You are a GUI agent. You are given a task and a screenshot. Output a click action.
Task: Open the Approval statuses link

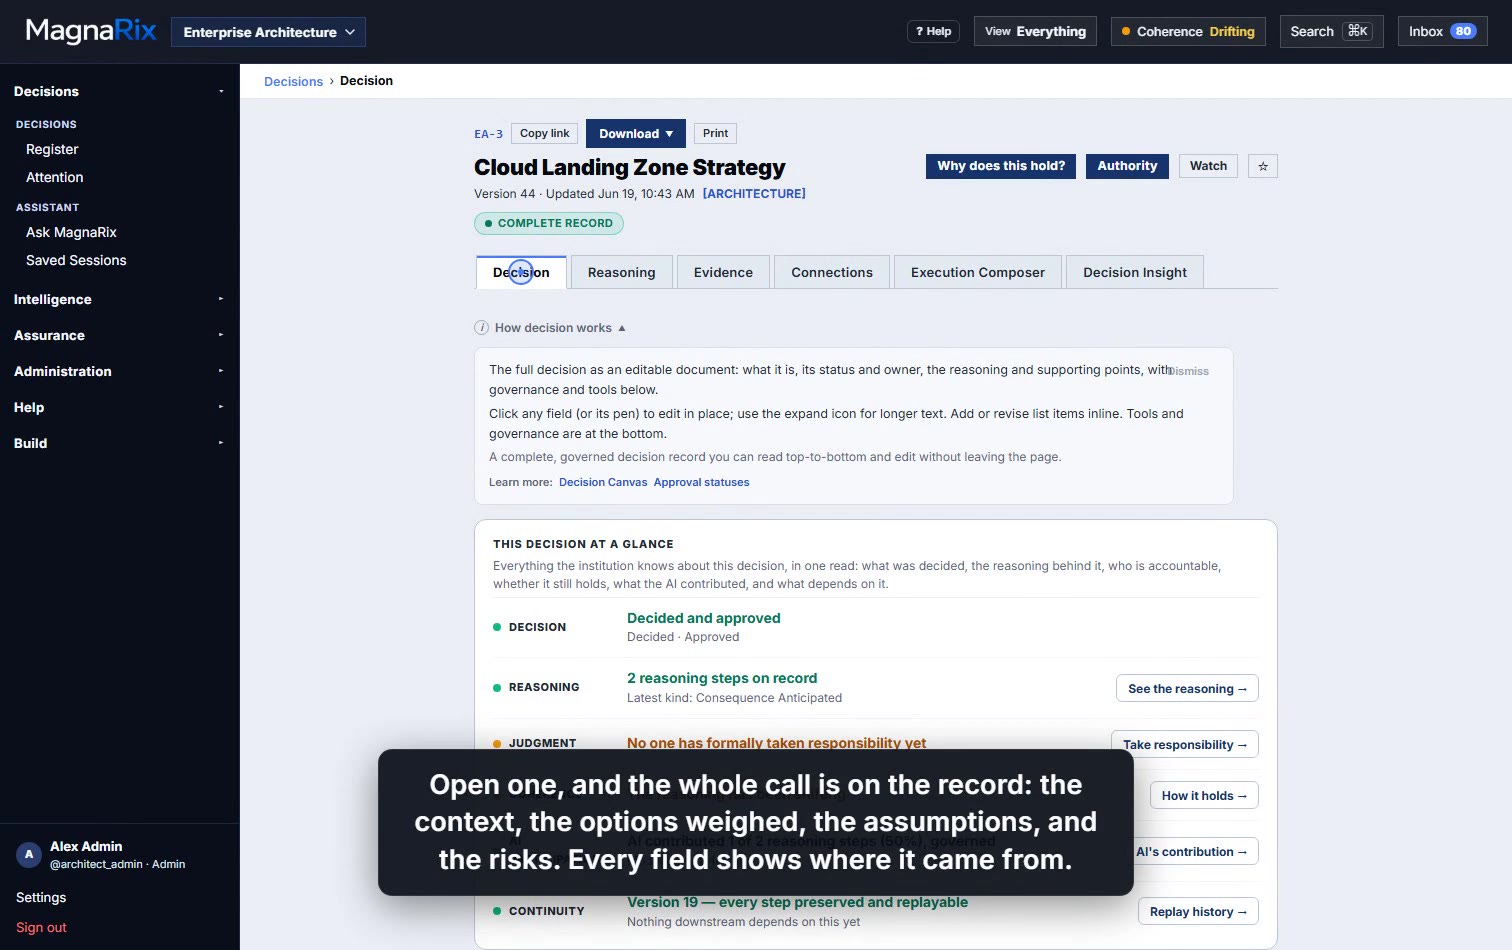point(701,482)
